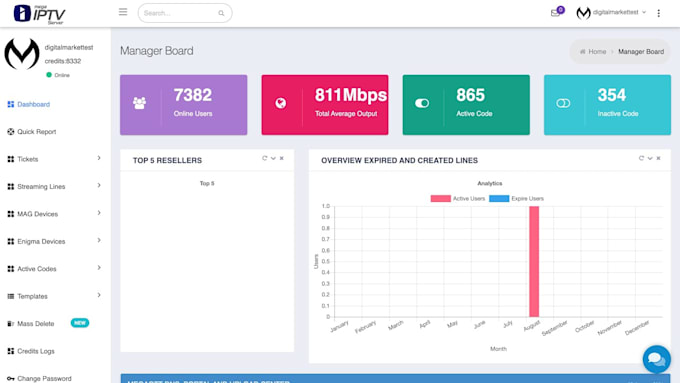Open the Tickets menu item
This screenshot has height=383, width=680.
coord(28,159)
